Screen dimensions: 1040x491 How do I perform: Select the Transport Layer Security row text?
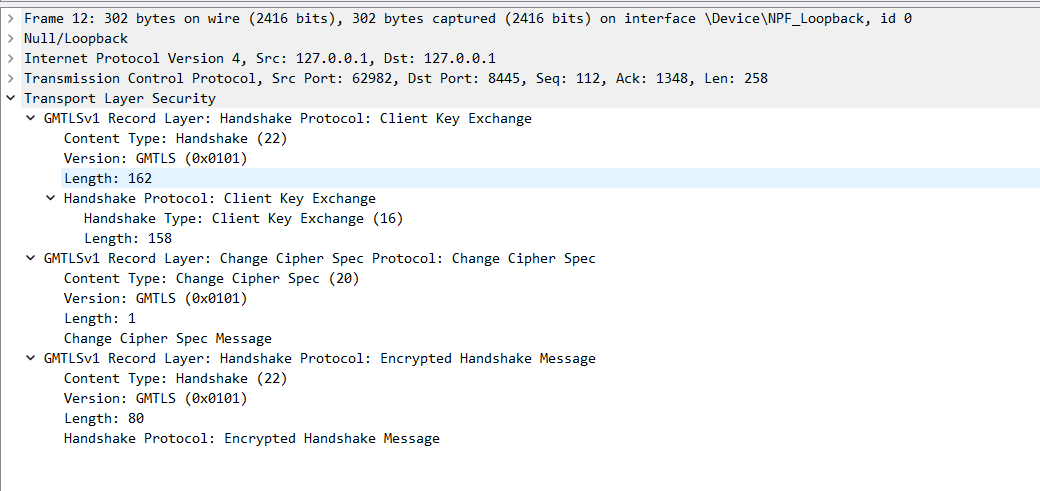(x=120, y=98)
